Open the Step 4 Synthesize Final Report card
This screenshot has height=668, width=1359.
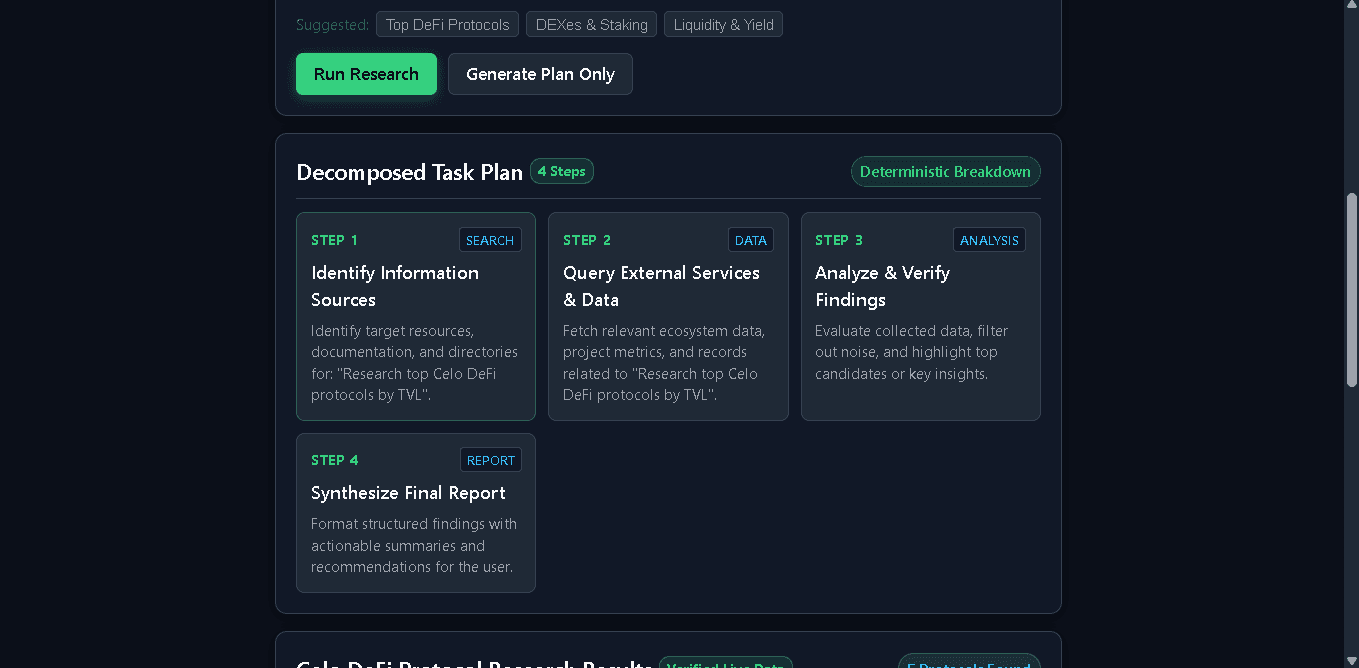tap(416, 513)
